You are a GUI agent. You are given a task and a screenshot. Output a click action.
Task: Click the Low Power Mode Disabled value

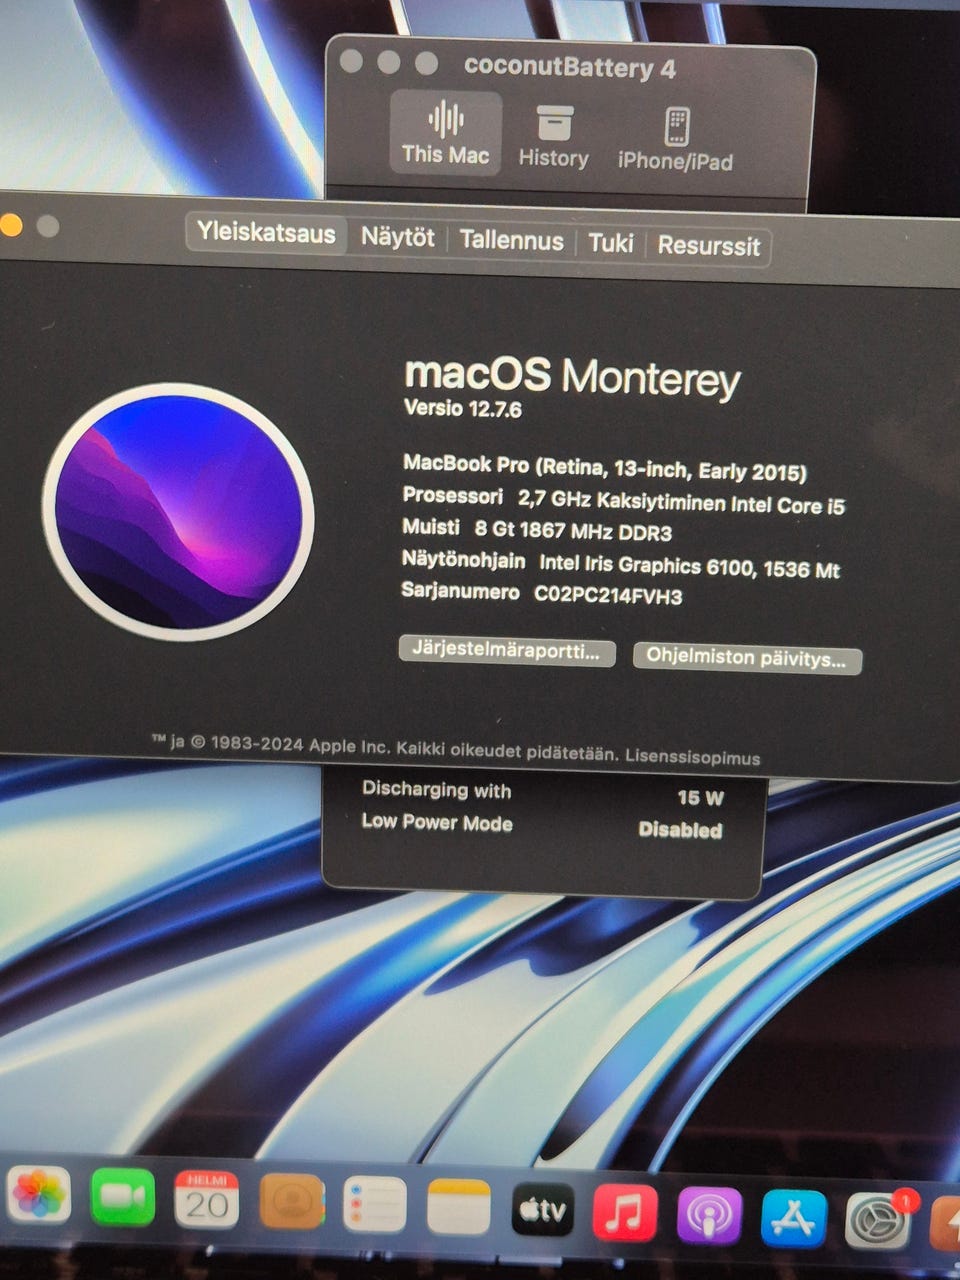pos(680,829)
